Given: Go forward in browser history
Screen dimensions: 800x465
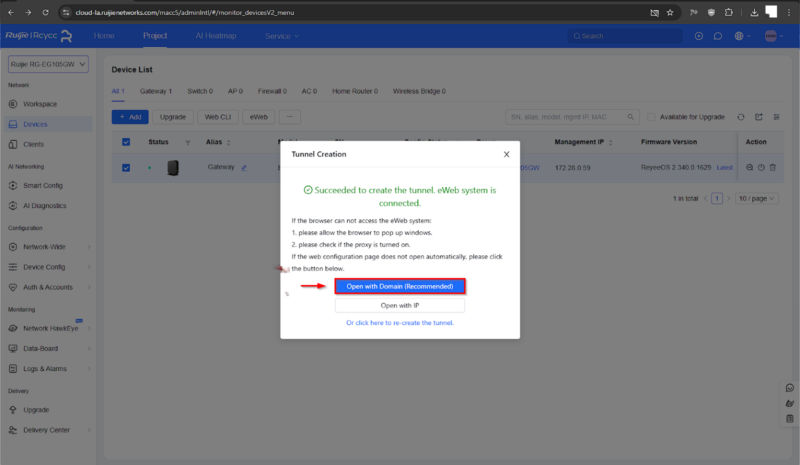Looking at the screenshot, I should [x=28, y=12].
